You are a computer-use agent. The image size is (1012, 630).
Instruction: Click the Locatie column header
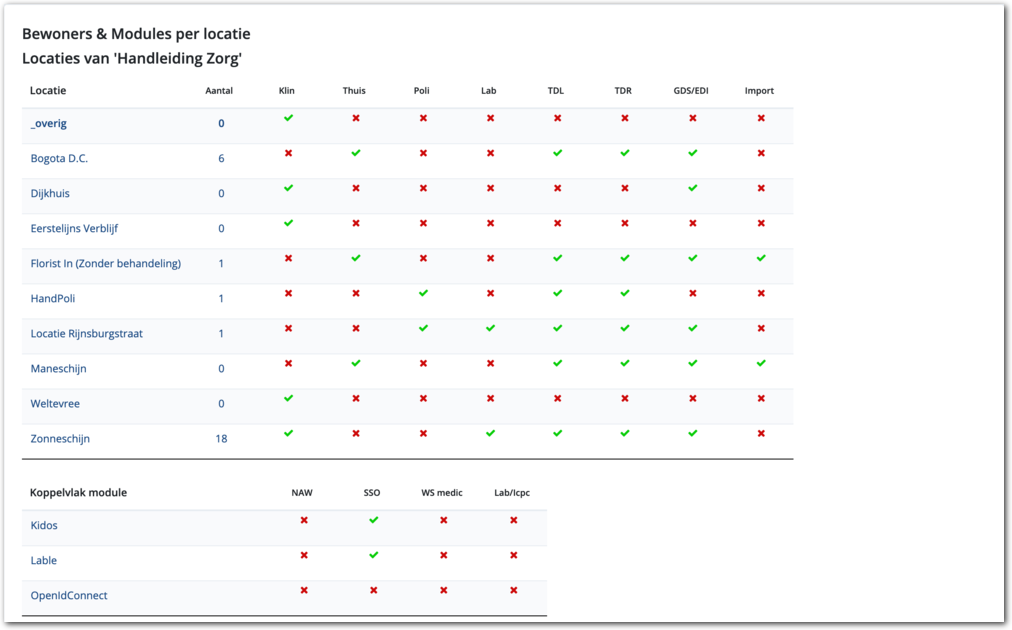(x=48, y=91)
